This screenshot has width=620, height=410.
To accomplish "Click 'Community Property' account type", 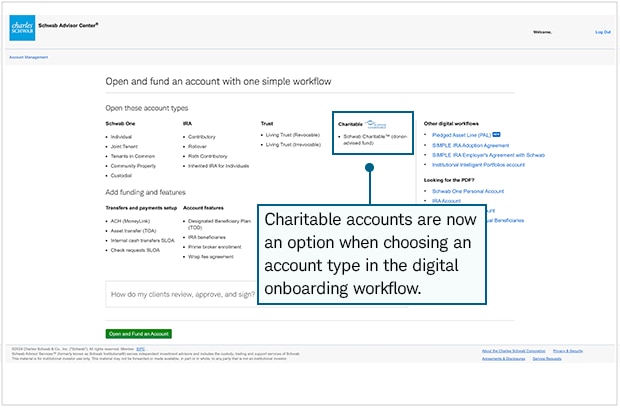I will pos(133,166).
